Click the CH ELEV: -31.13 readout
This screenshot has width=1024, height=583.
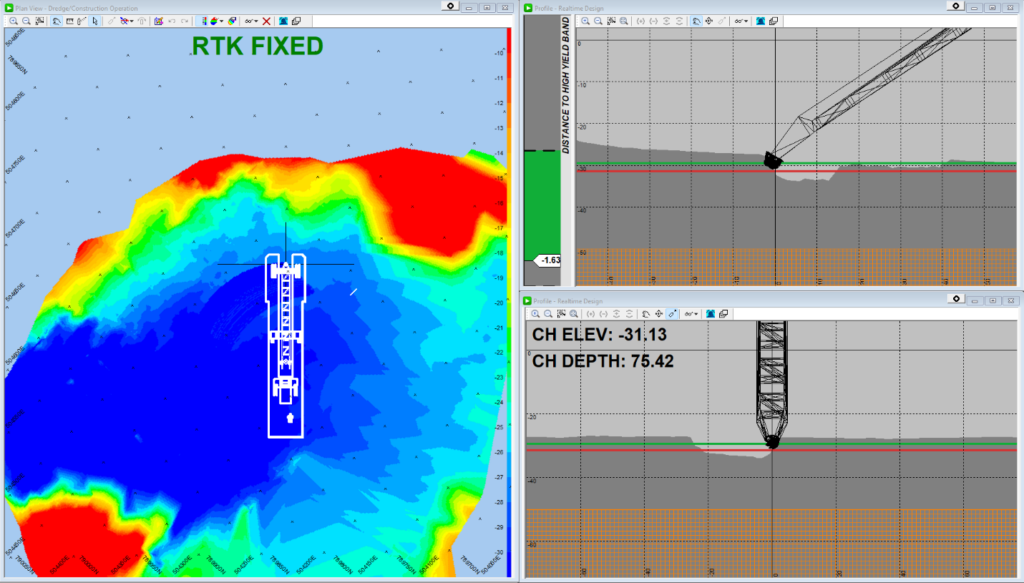coord(599,335)
